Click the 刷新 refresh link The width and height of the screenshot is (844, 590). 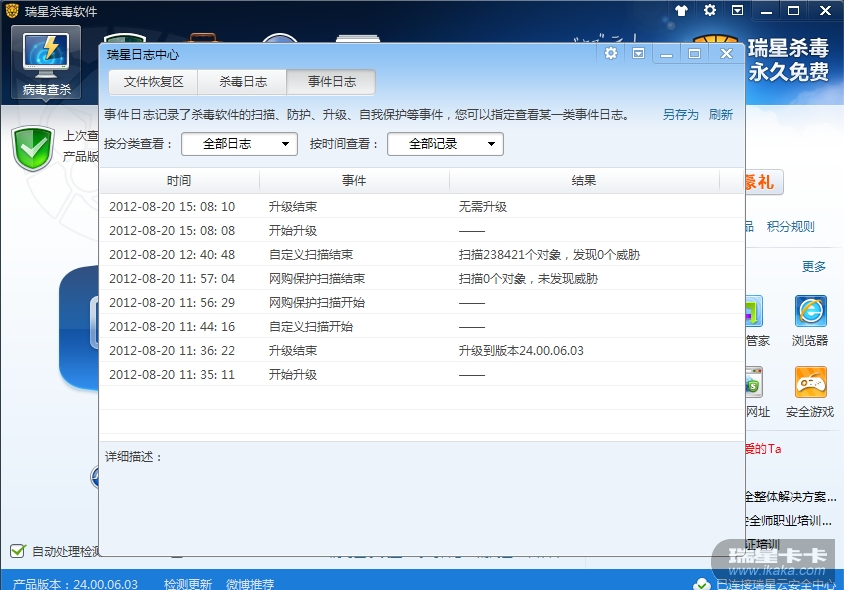pyautogui.click(x=720, y=115)
